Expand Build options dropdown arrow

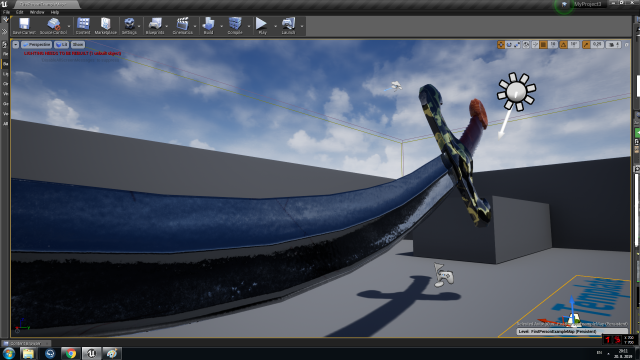point(222,27)
